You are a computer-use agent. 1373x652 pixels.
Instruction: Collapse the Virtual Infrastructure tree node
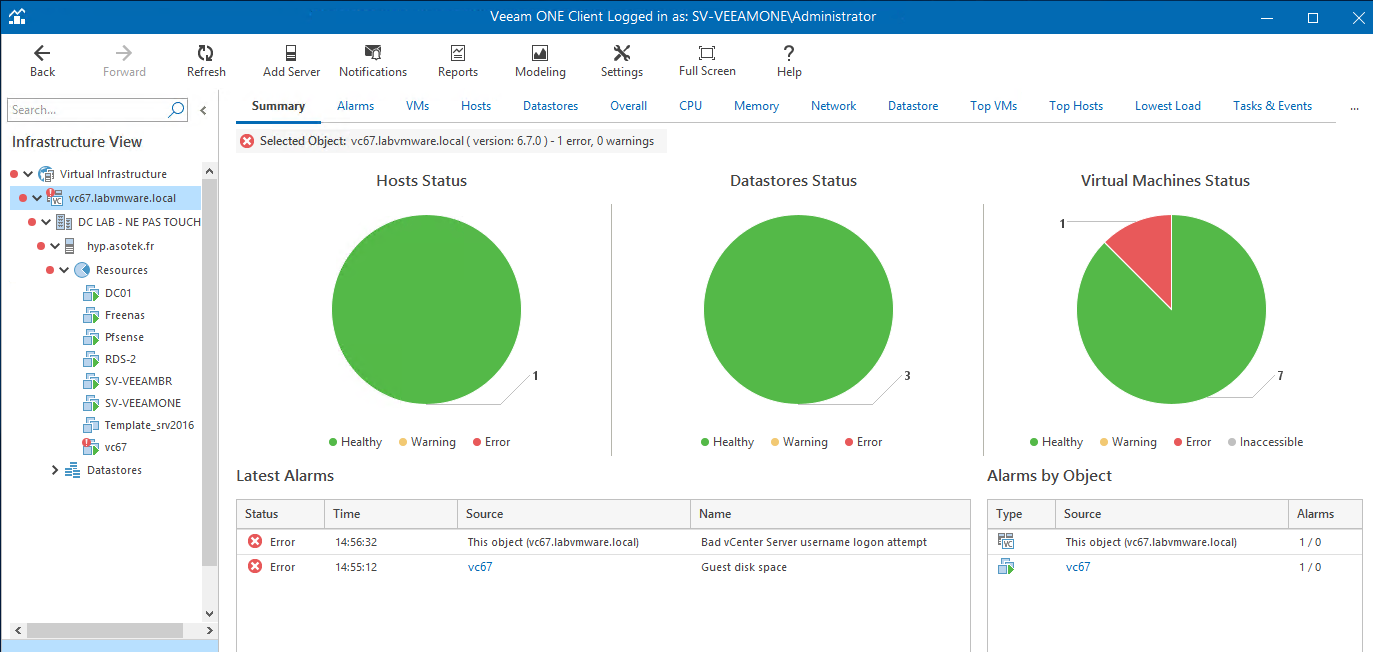[x=28, y=174]
